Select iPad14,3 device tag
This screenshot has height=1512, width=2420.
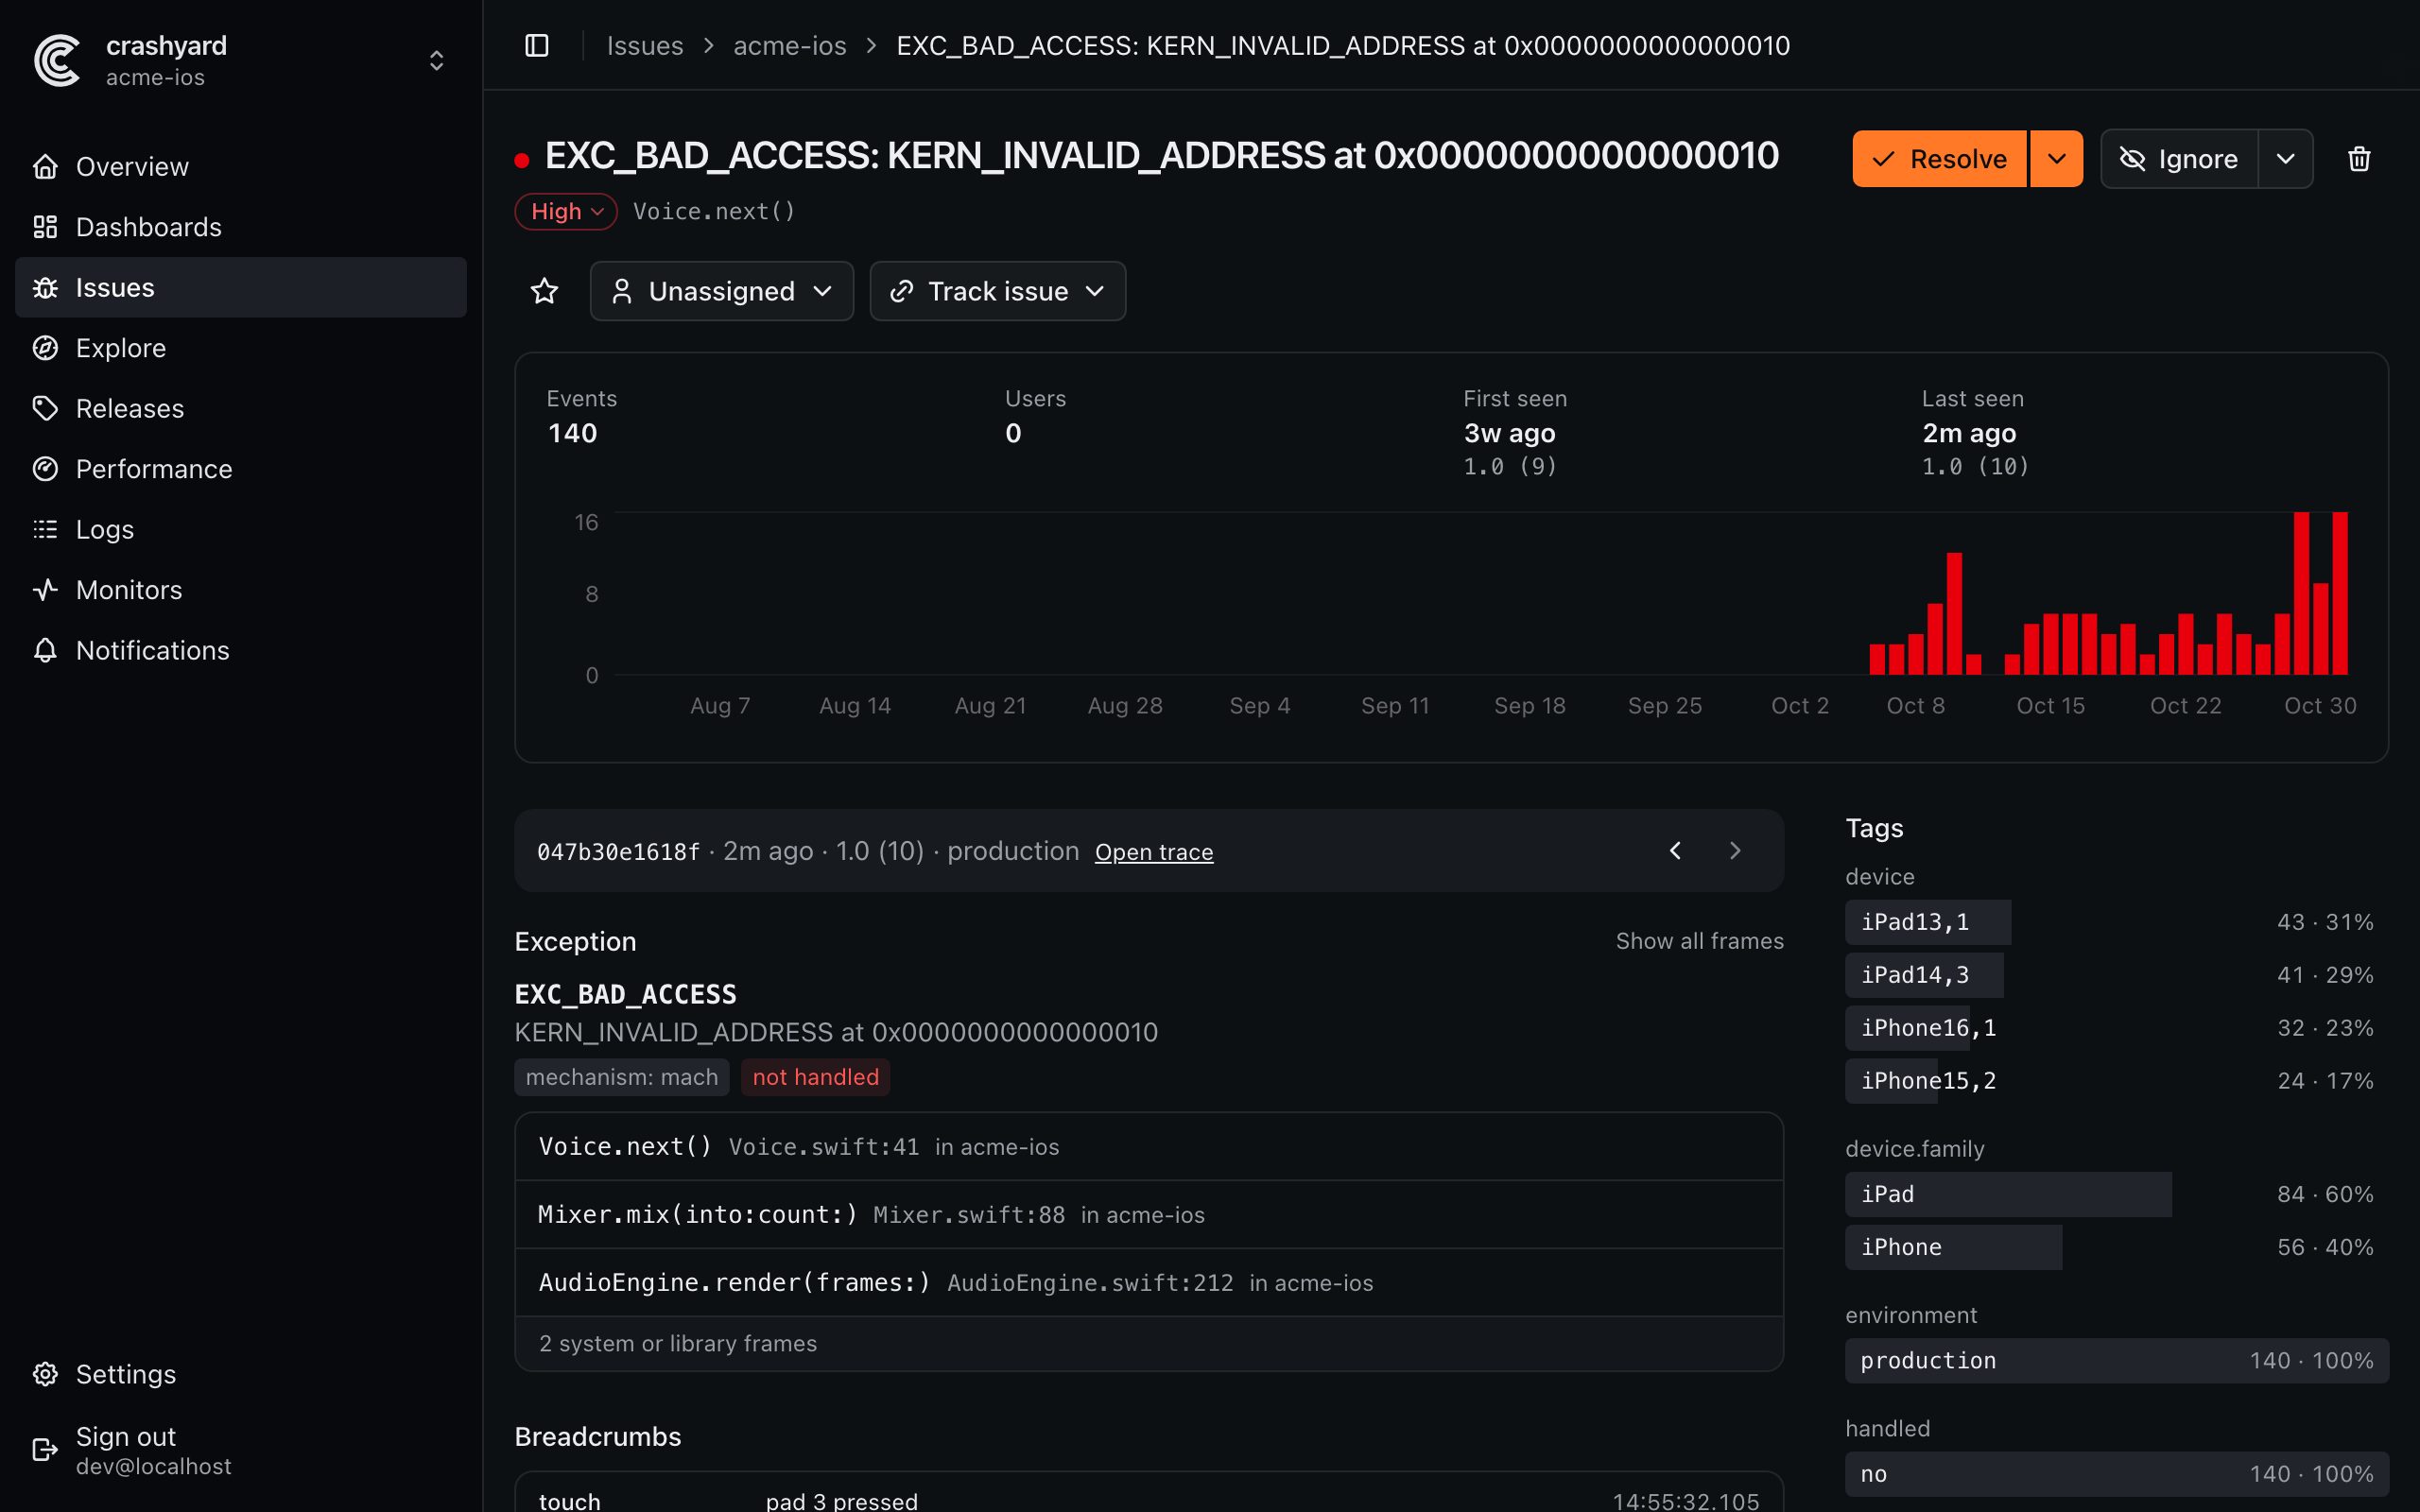coord(2117,975)
